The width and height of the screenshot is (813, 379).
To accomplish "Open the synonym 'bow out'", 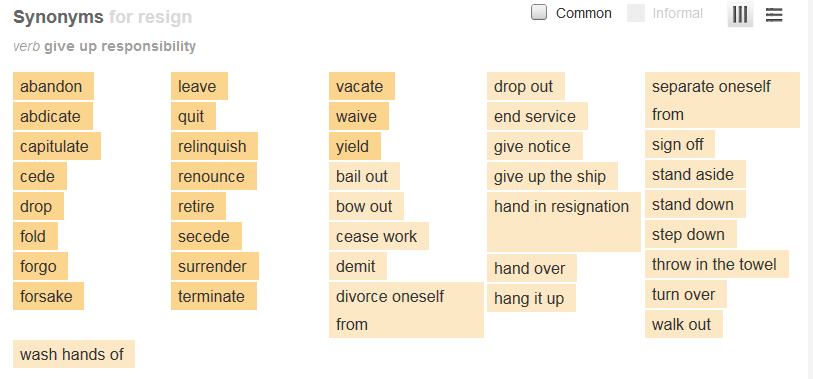I will (x=366, y=206).
